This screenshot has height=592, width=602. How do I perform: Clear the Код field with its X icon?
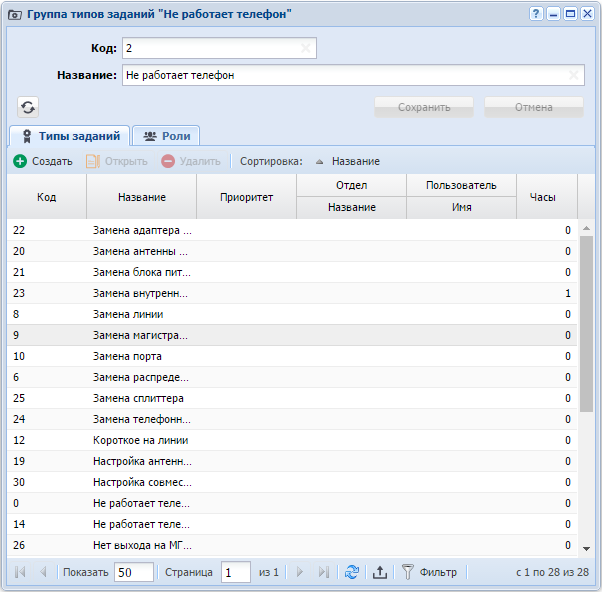(306, 48)
